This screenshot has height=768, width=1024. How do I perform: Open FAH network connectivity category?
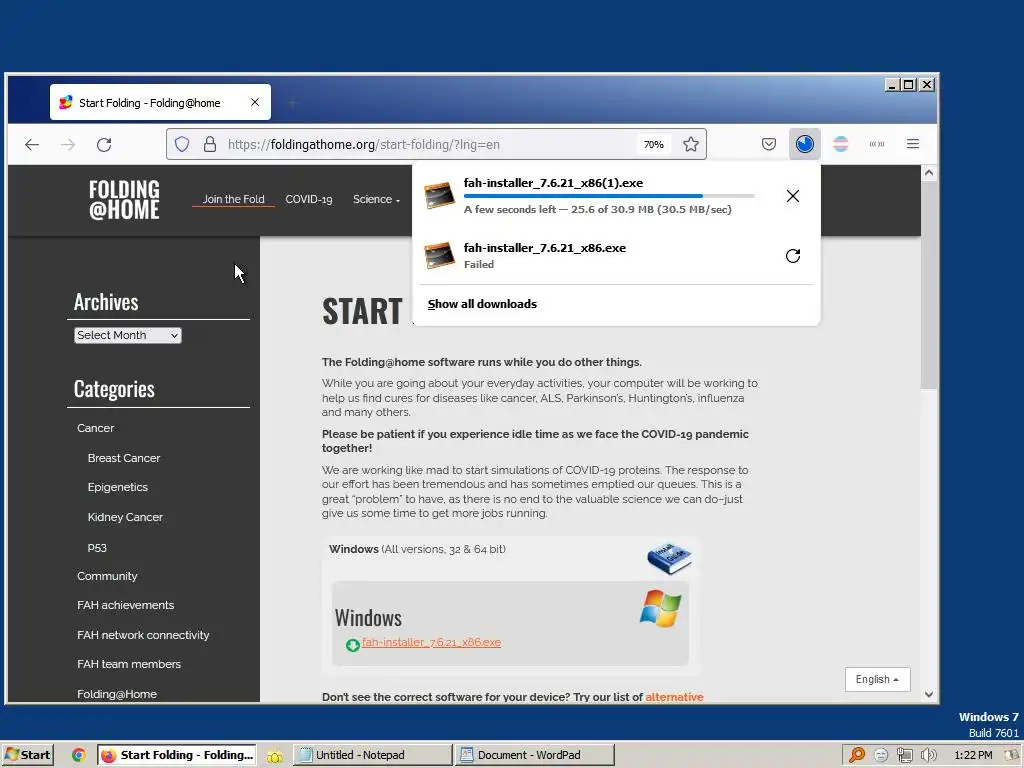tap(143, 635)
